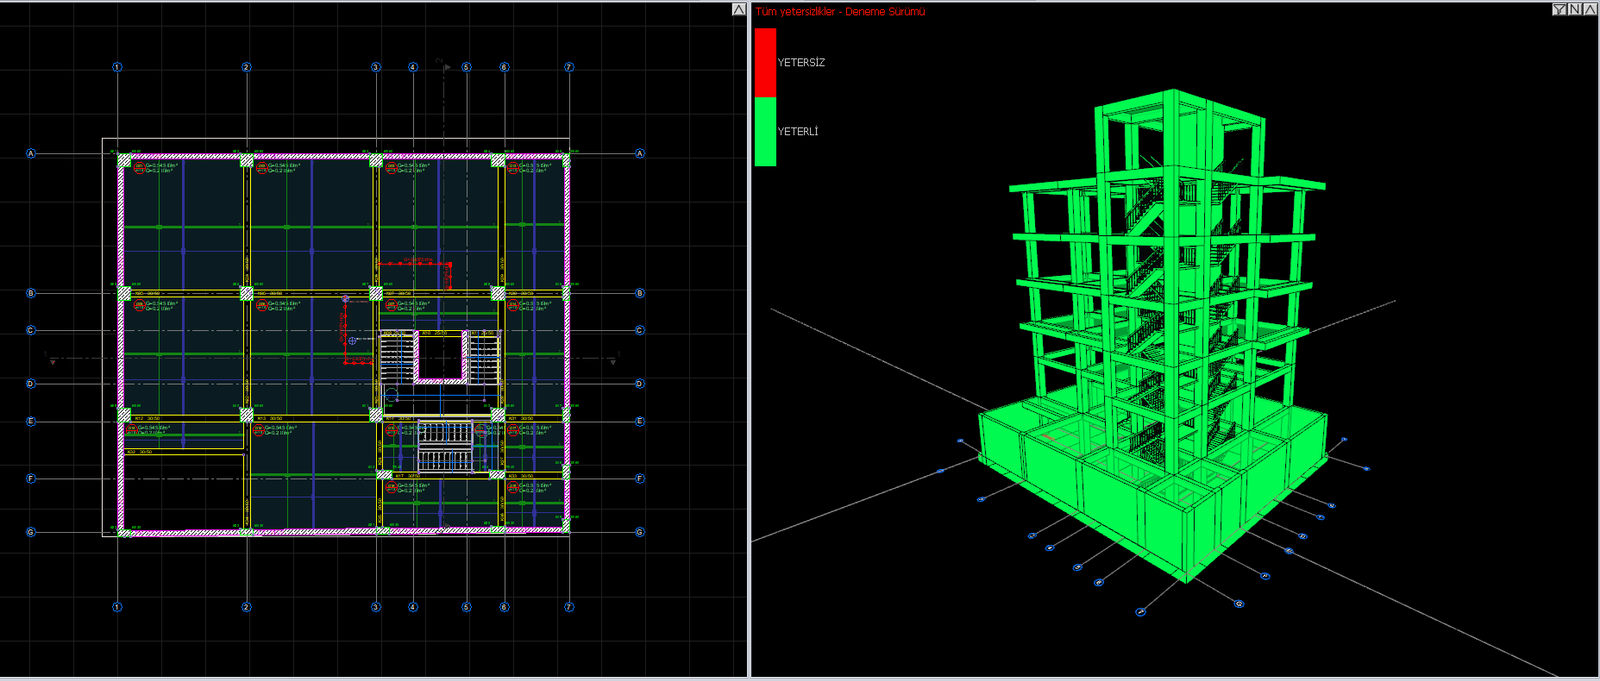Click the elevator shaft opening in the plan
The height and width of the screenshot is (681, 1600).
pos(441,358)
